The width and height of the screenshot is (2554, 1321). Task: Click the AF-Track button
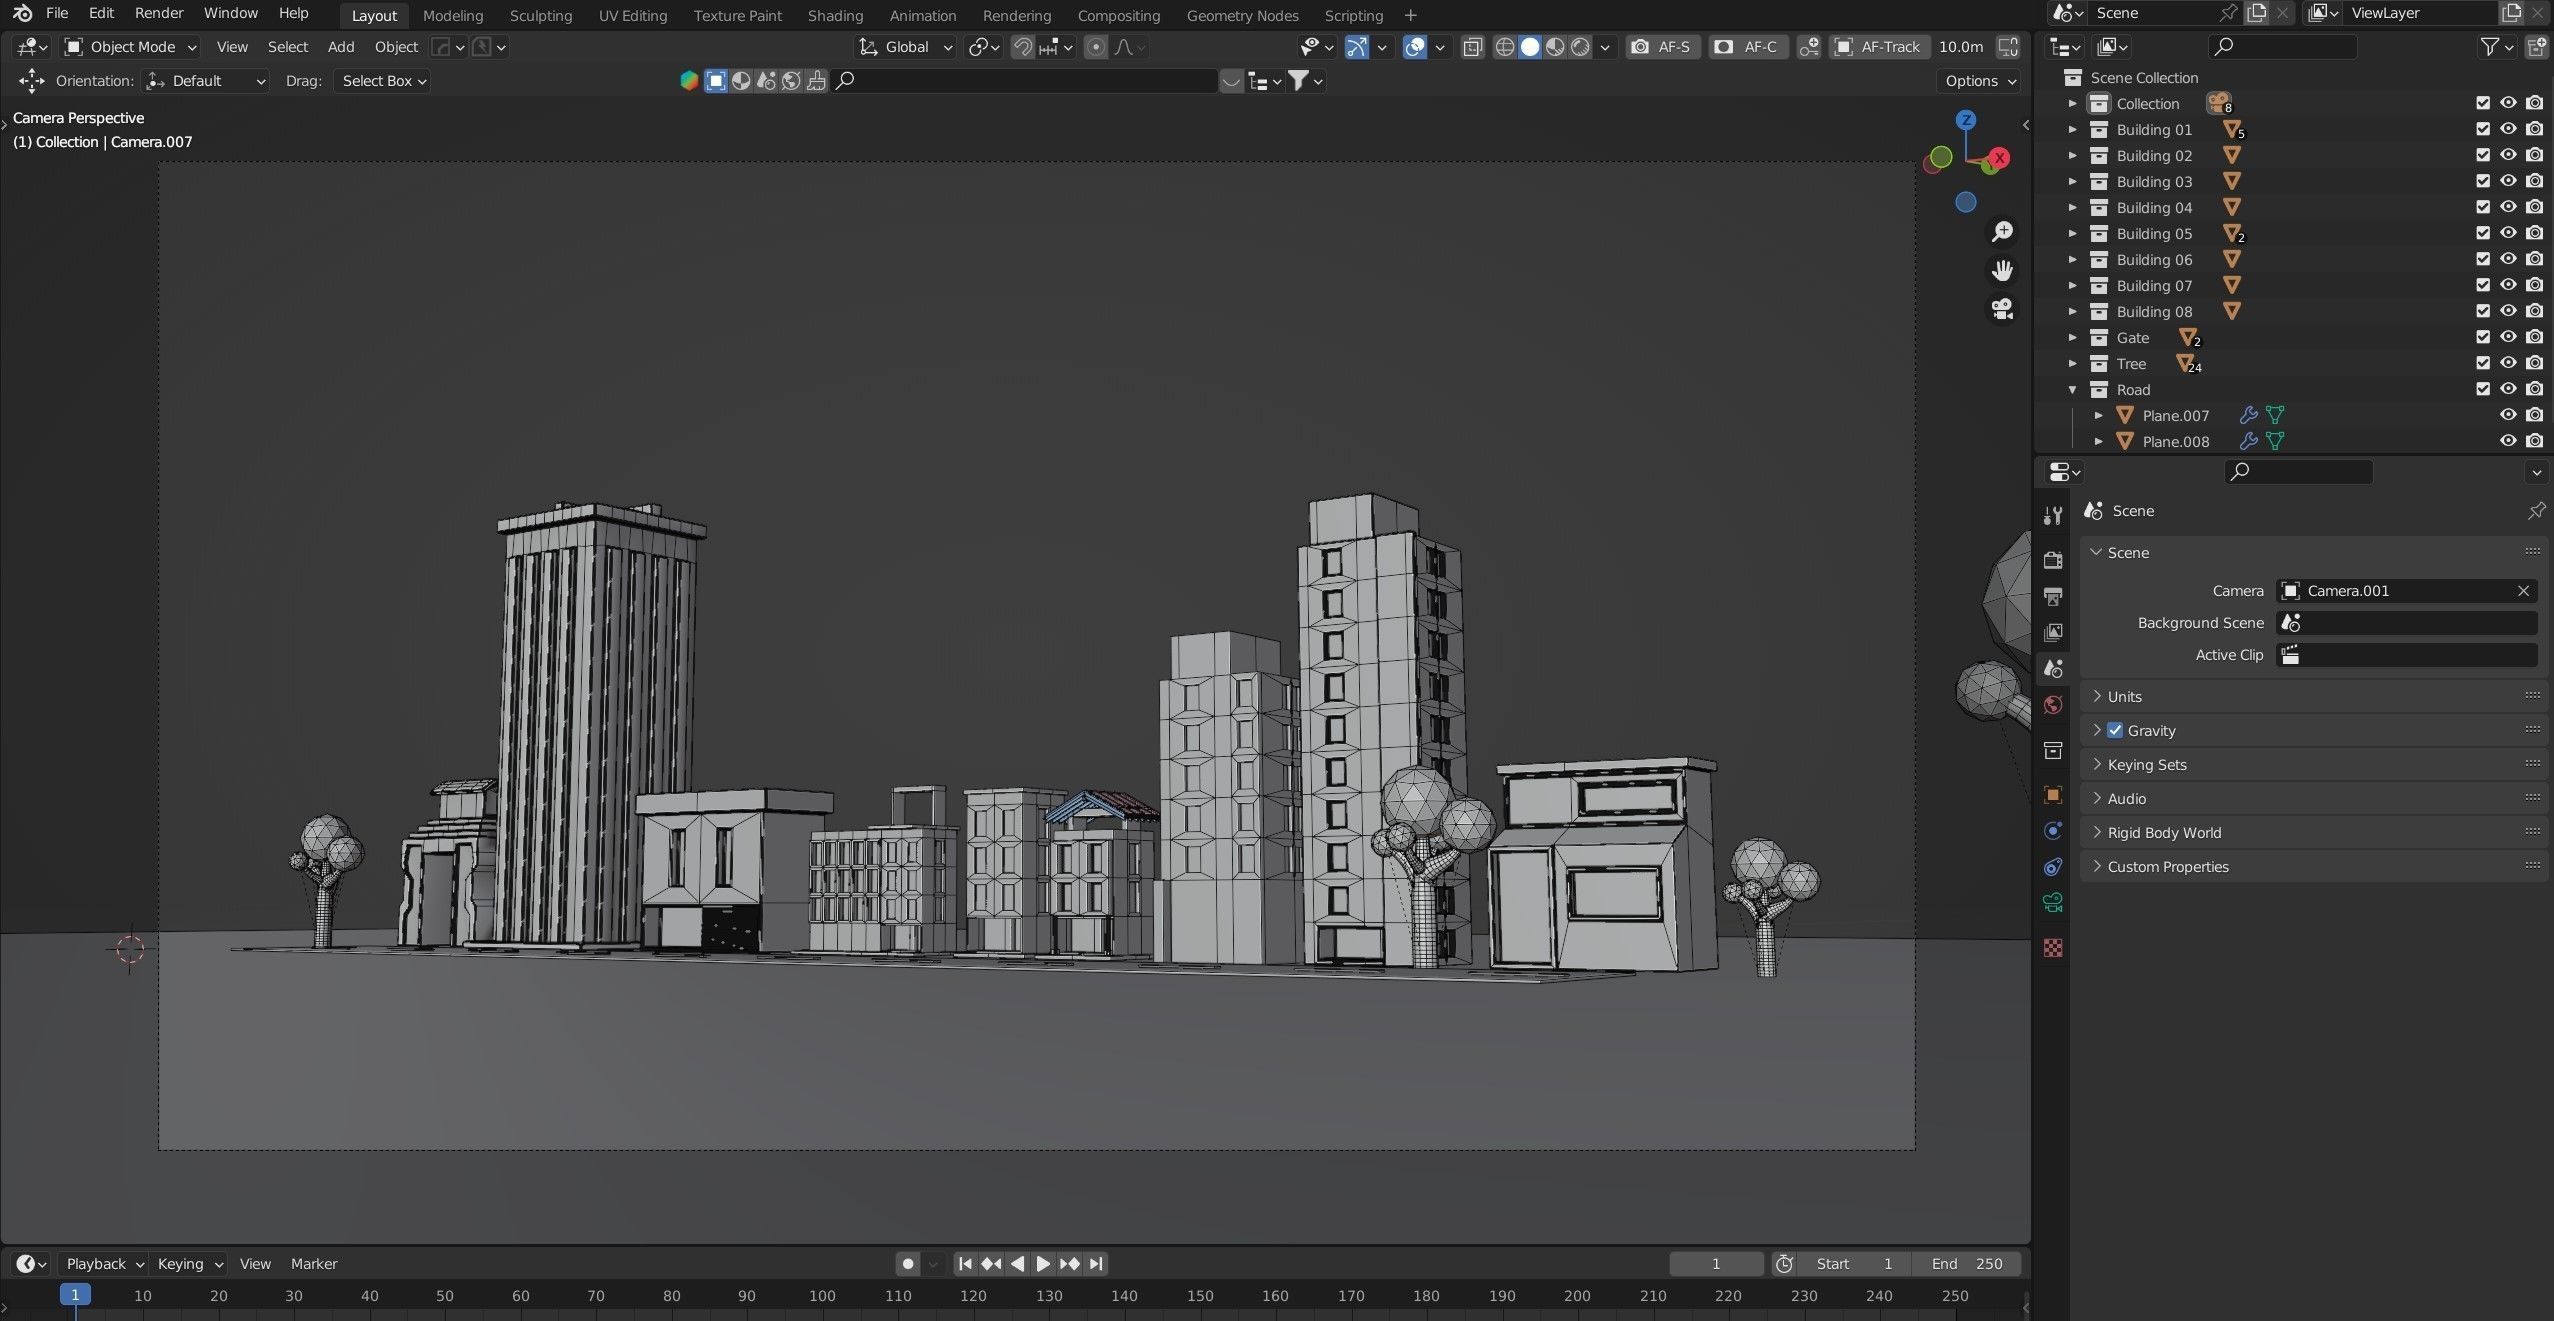(x=1879, y=47)
